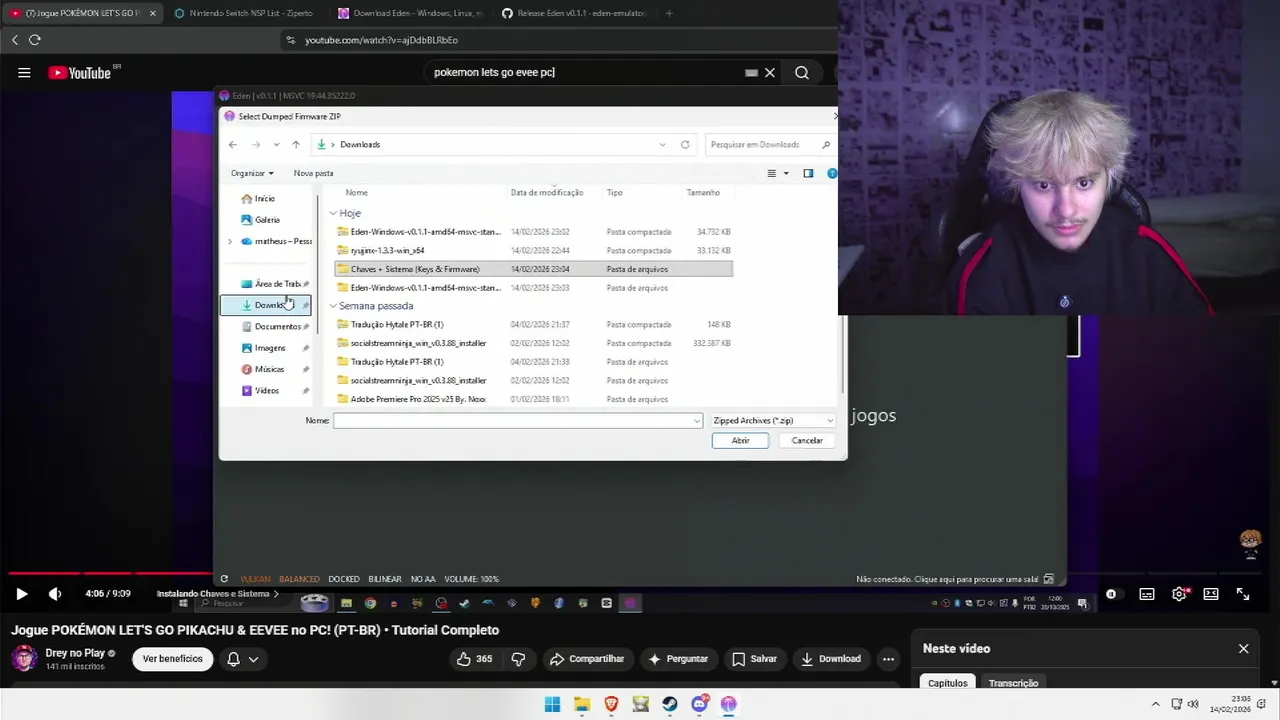Click the Cancelar button
Viewport: 1280px width, 720px height.
tap(807, 441)
